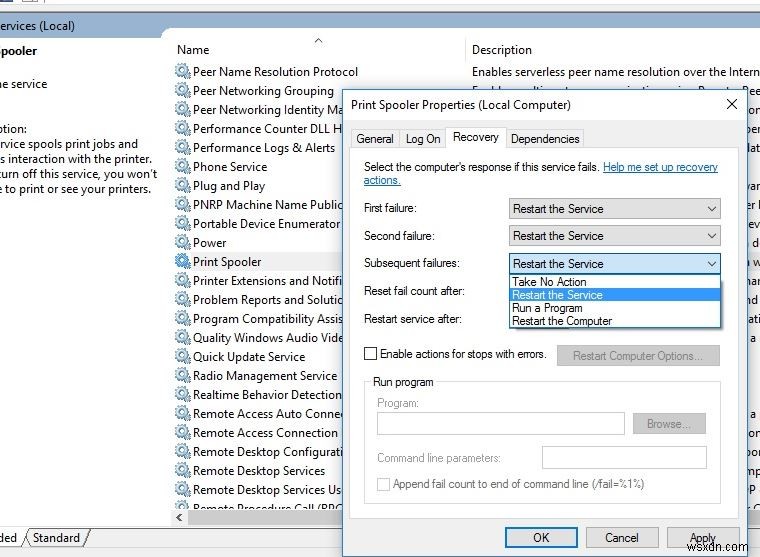
Task: Switch to the General tab
Action: tap(375, 139)
